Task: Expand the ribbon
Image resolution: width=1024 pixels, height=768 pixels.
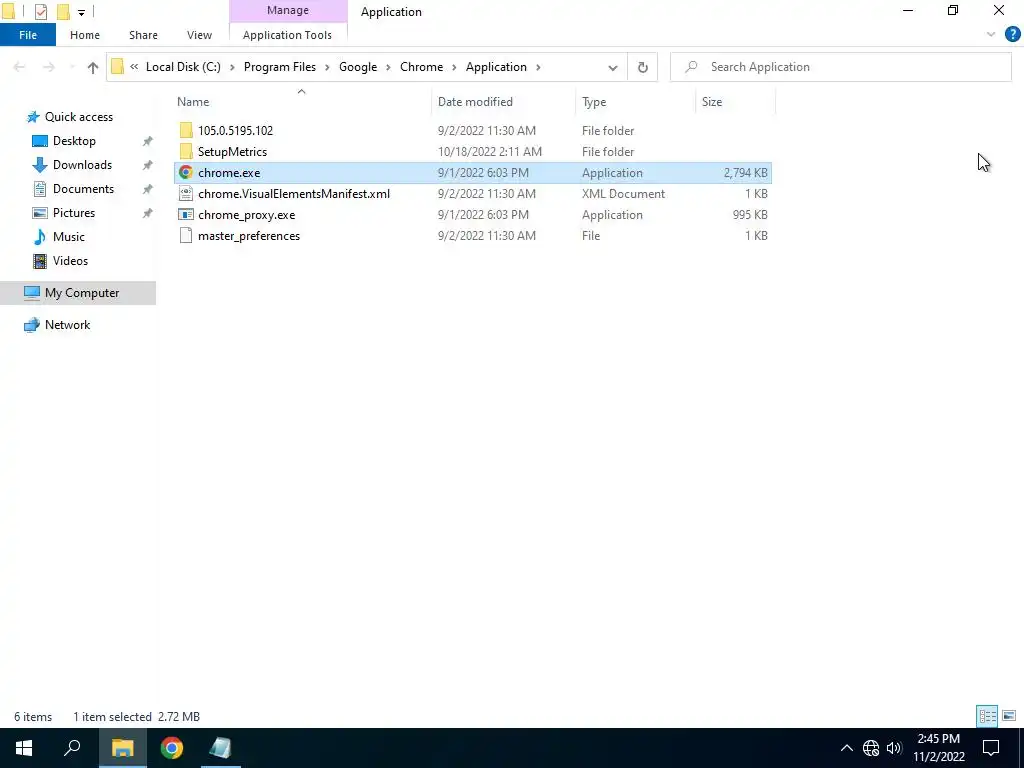Action: point(991,35)
